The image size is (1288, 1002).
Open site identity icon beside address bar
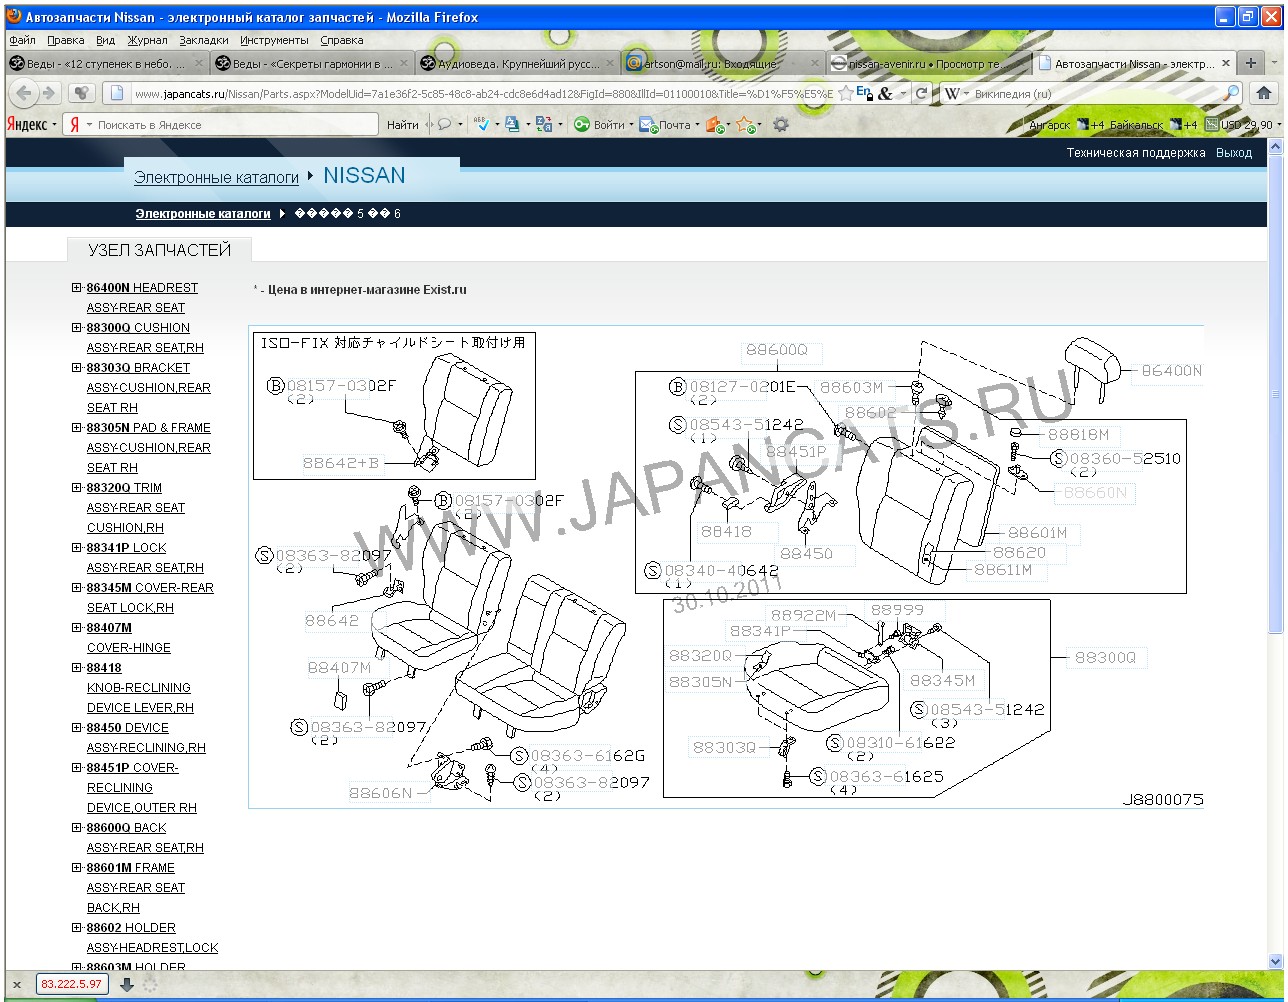point(116,93)
